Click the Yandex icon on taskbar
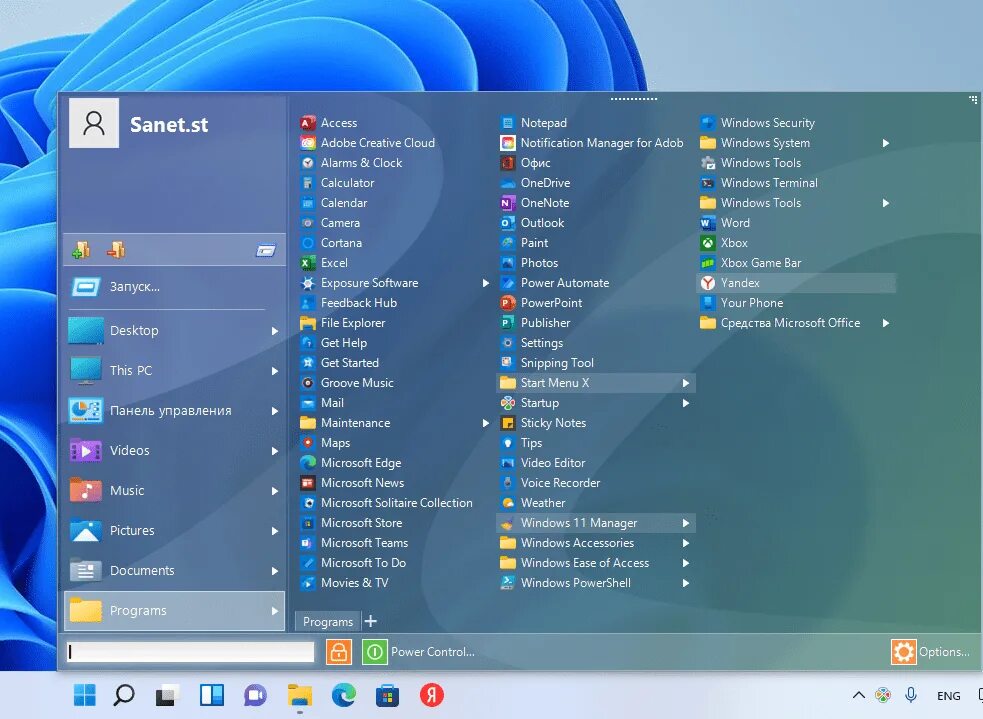The height and width of the screenshot is (719, 983). click(431, 695)
